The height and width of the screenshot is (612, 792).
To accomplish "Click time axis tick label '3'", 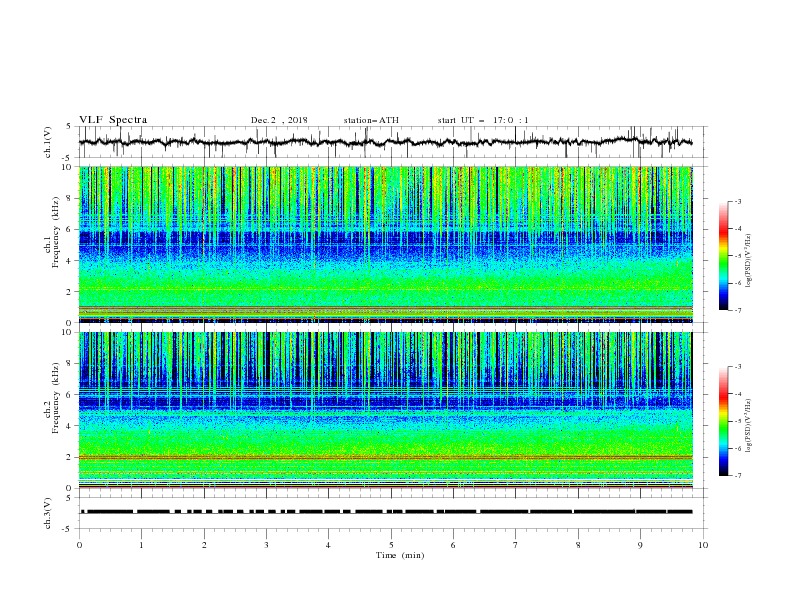I will 266,545.
